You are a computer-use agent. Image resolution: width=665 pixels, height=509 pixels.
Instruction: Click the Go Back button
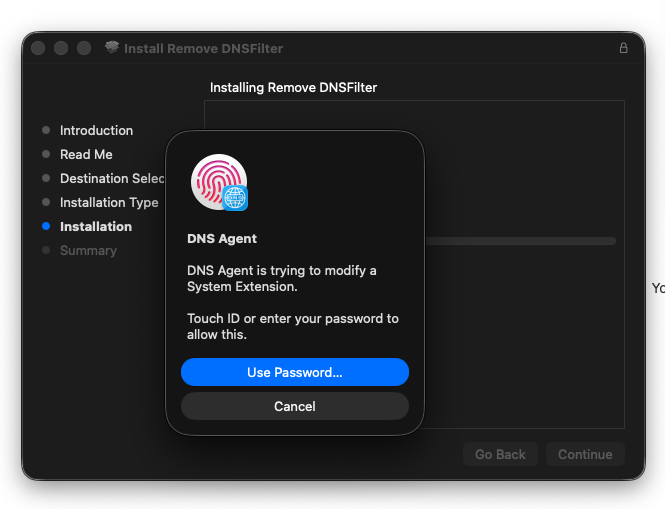tap(500, 454)
